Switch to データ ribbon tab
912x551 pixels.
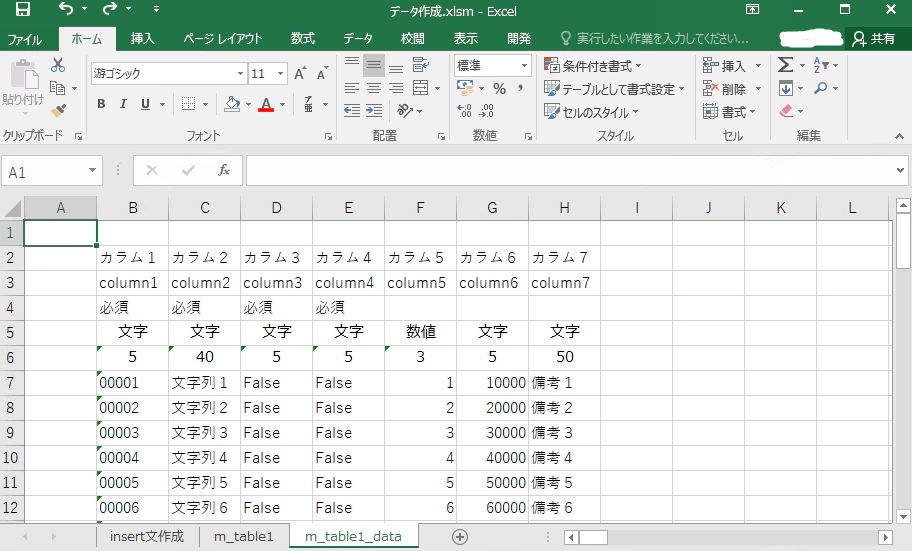[x=358, y=39]
